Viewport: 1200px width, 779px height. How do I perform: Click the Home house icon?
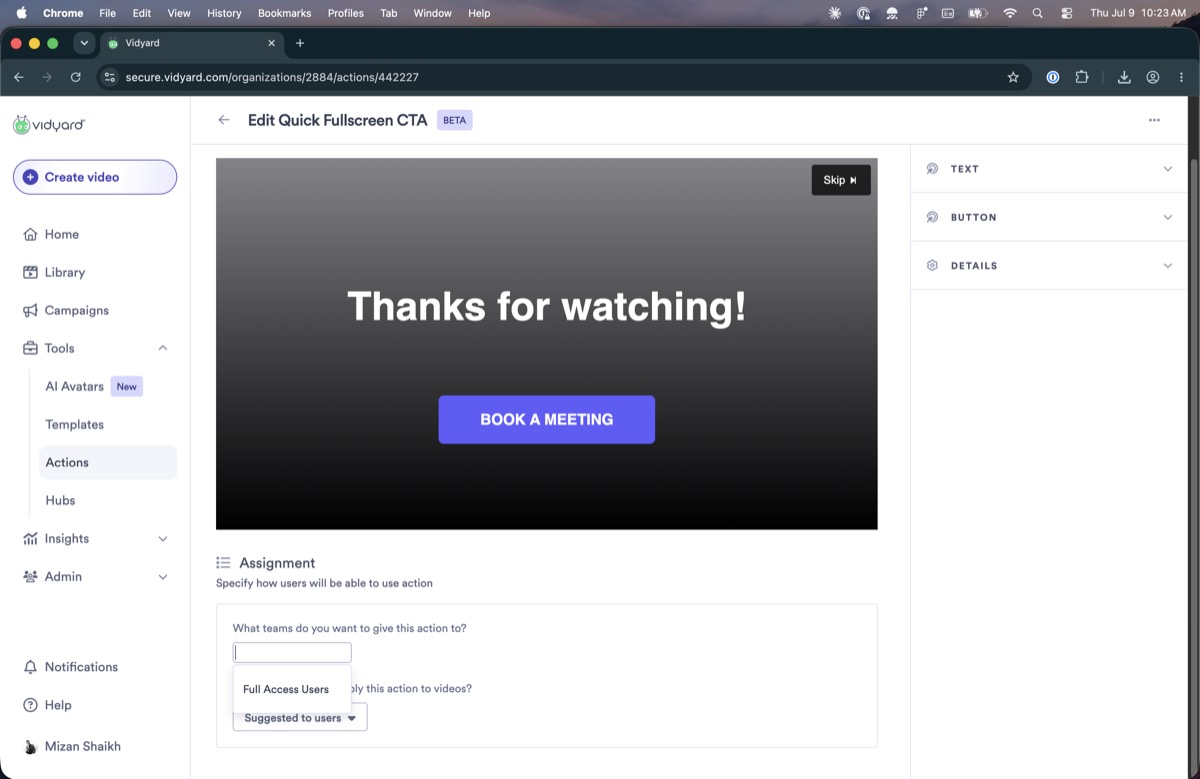pyautogui.click(x=30, y=234)
